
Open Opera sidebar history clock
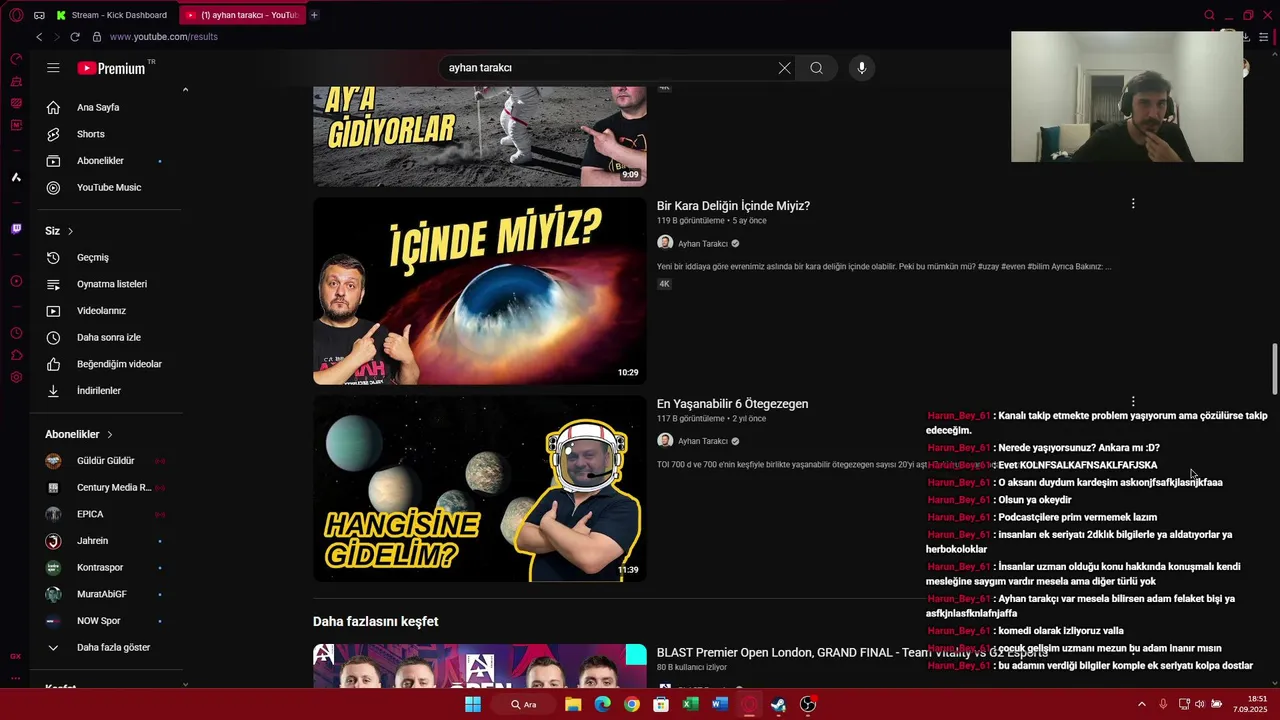click(16, 333)
